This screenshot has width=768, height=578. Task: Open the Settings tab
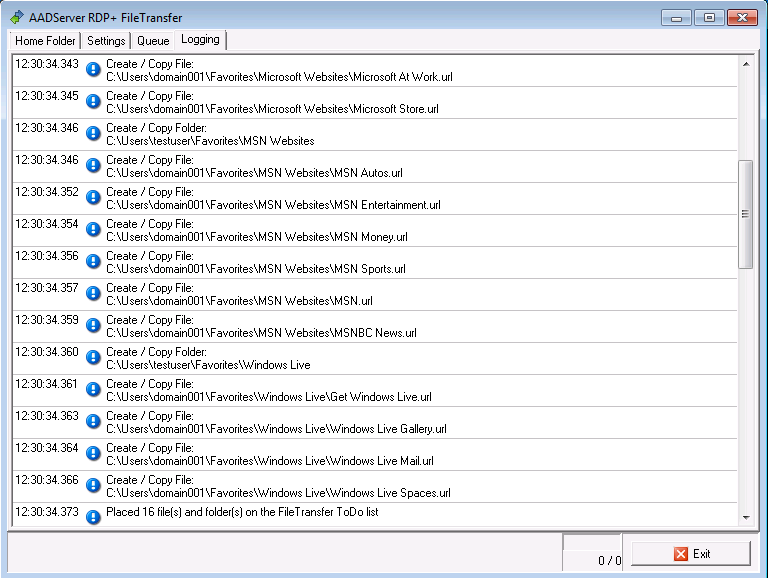pos(106,41)
